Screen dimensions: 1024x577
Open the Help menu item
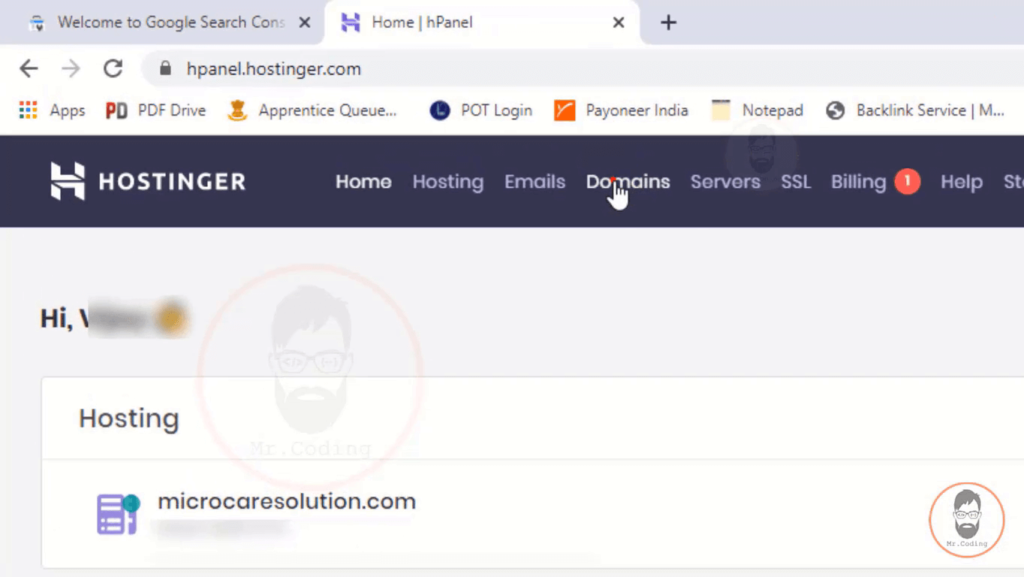pyautogui.click(x=961, y=181)
